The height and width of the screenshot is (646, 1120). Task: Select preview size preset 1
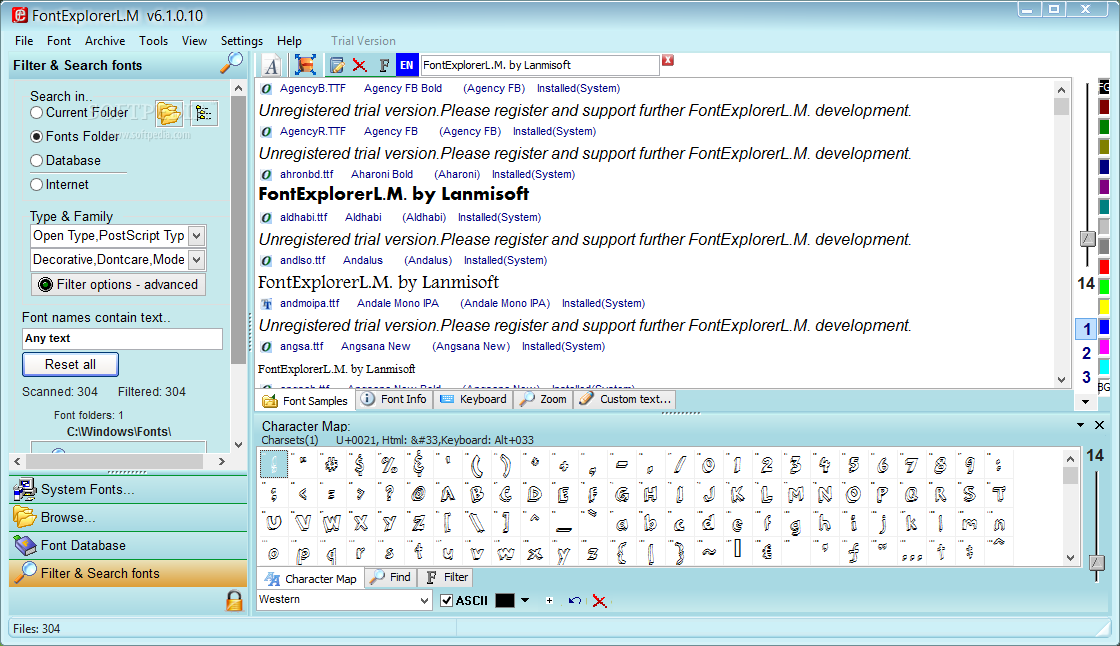pos(1086,329)
